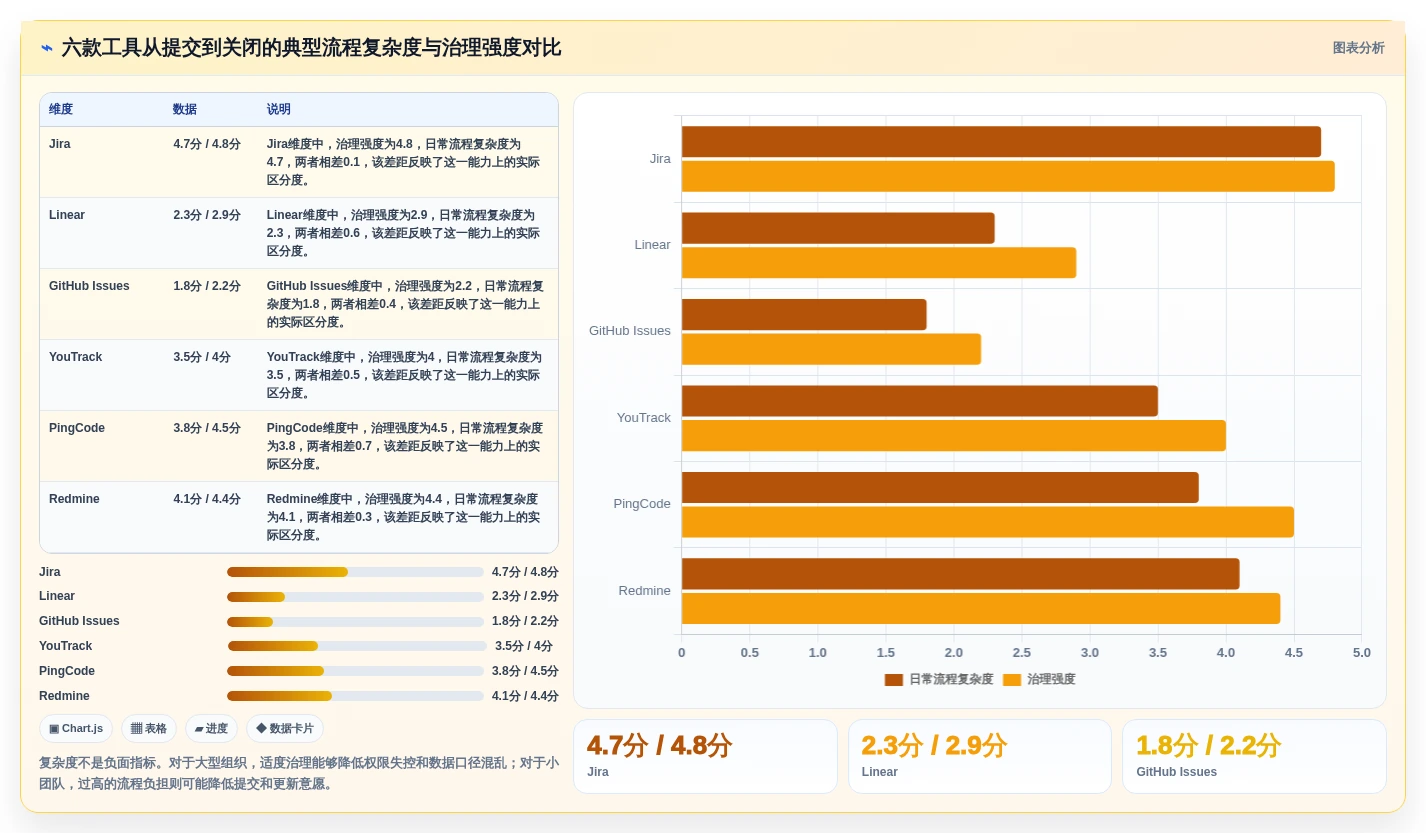Click the main title 六款工具从提交到关闭
This screenshot has width=1426, height=833.
tap(311, 48)
